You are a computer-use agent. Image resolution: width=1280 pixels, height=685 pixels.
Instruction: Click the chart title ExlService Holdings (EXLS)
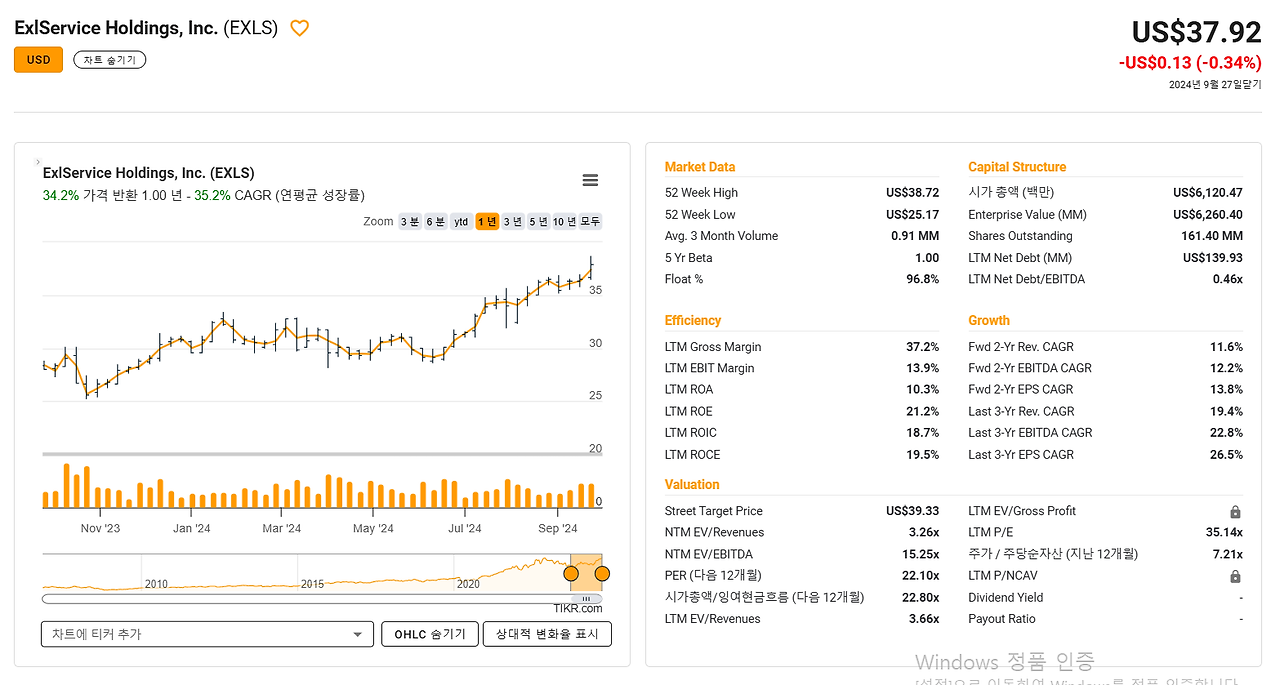tap(149, 173)
